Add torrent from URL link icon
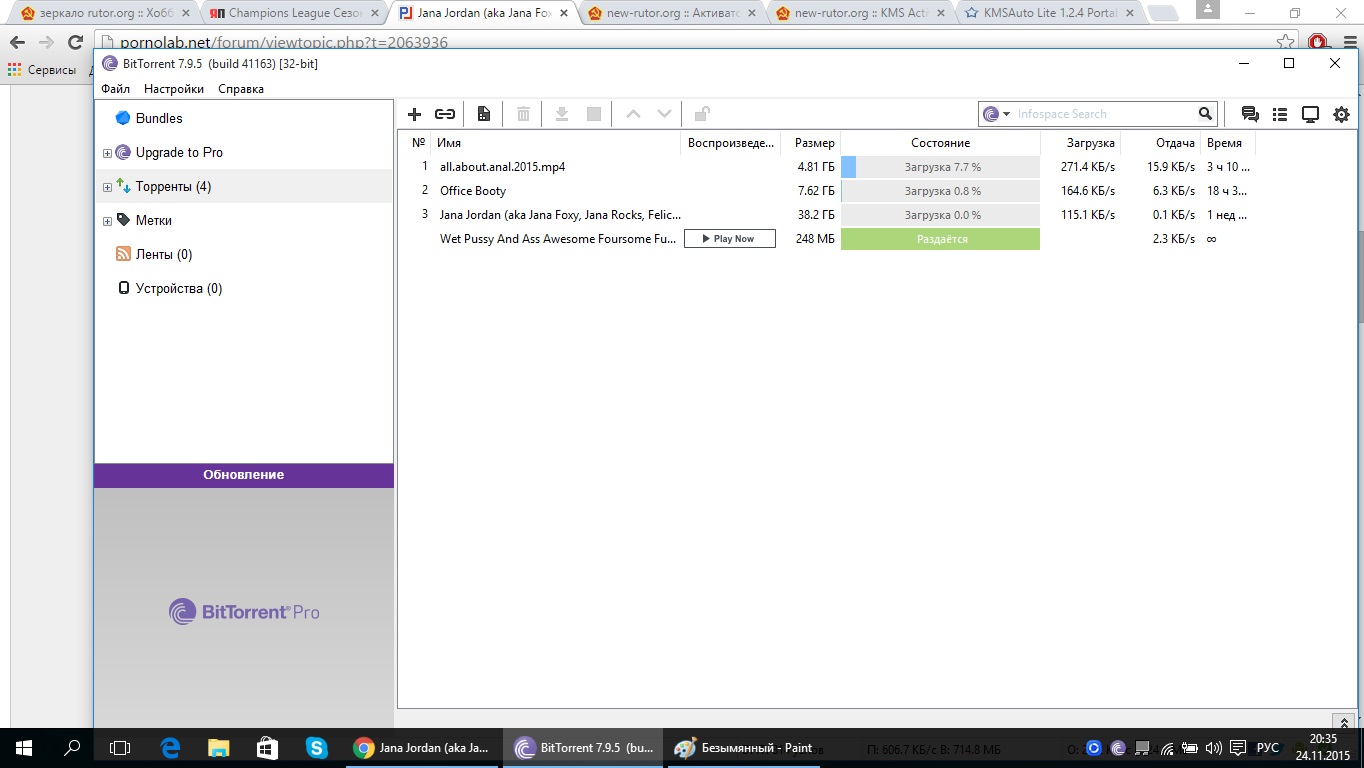Image resolution: width=1364 pixels, height=768 pixels. (445, 114)
